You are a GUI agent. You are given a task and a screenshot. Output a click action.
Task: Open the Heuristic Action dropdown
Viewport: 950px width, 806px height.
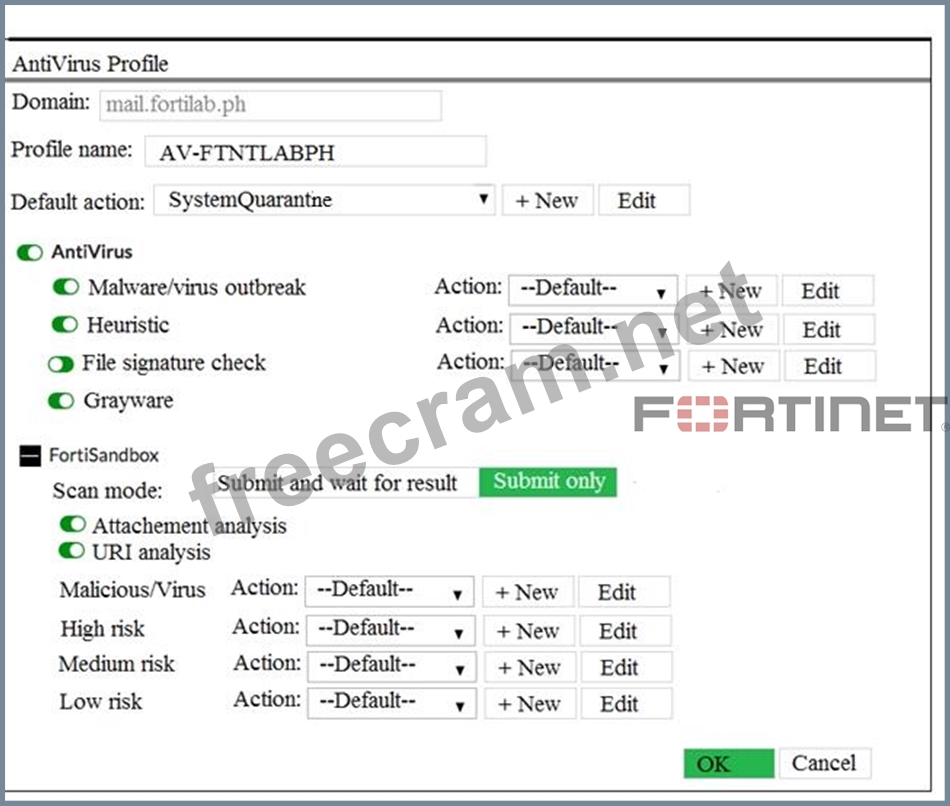point(594,329)
